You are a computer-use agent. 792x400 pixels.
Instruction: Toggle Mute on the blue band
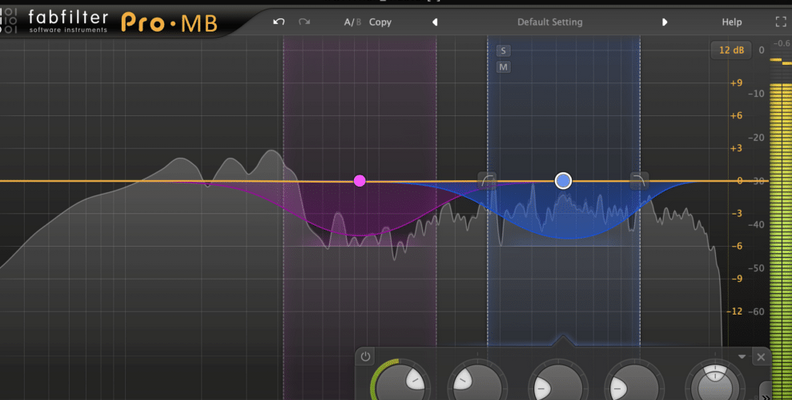tap(503, 67)
